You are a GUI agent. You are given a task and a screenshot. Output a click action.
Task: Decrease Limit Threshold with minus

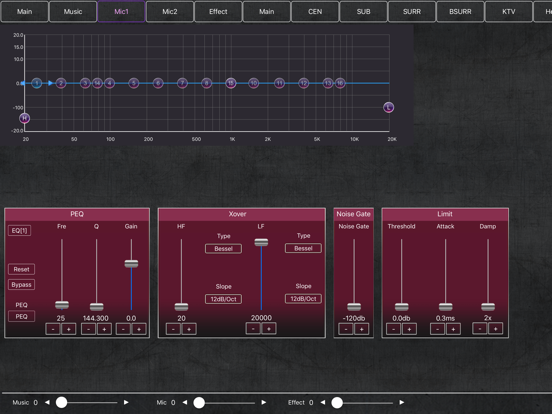pyautogui.click(x=393, y=329)
